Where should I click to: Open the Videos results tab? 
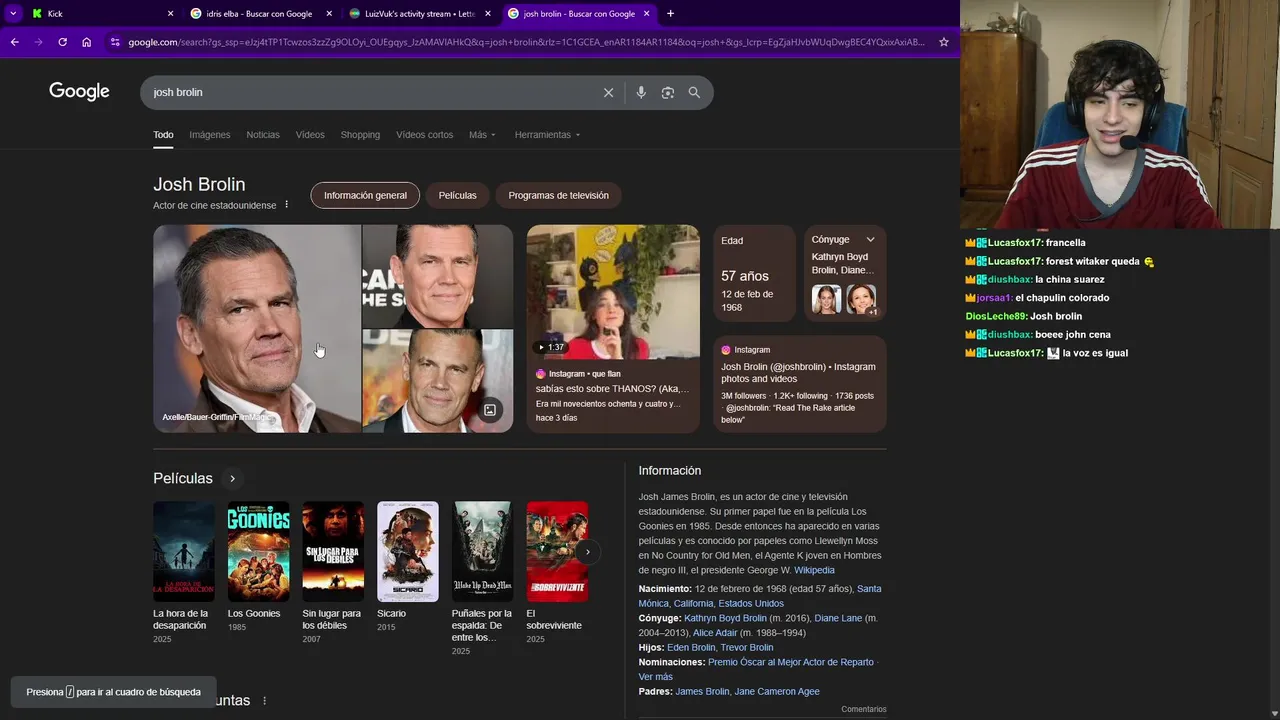point(310,135)
